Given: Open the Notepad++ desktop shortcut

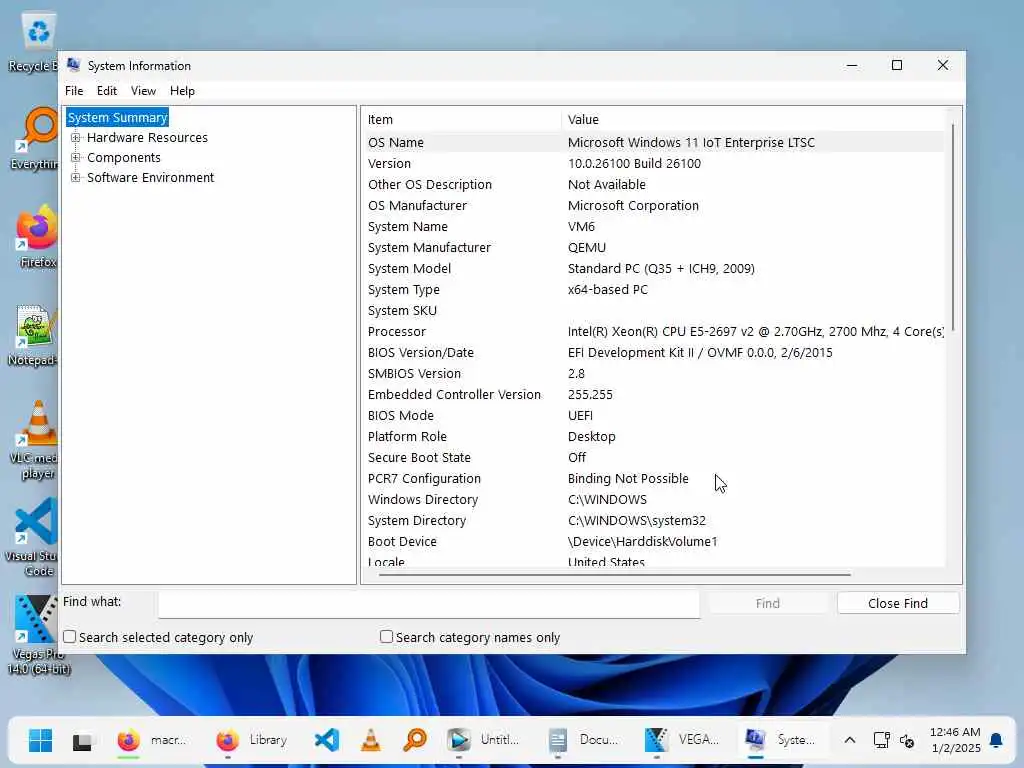Looking at the screenshot, I should [x=34, y=335].
